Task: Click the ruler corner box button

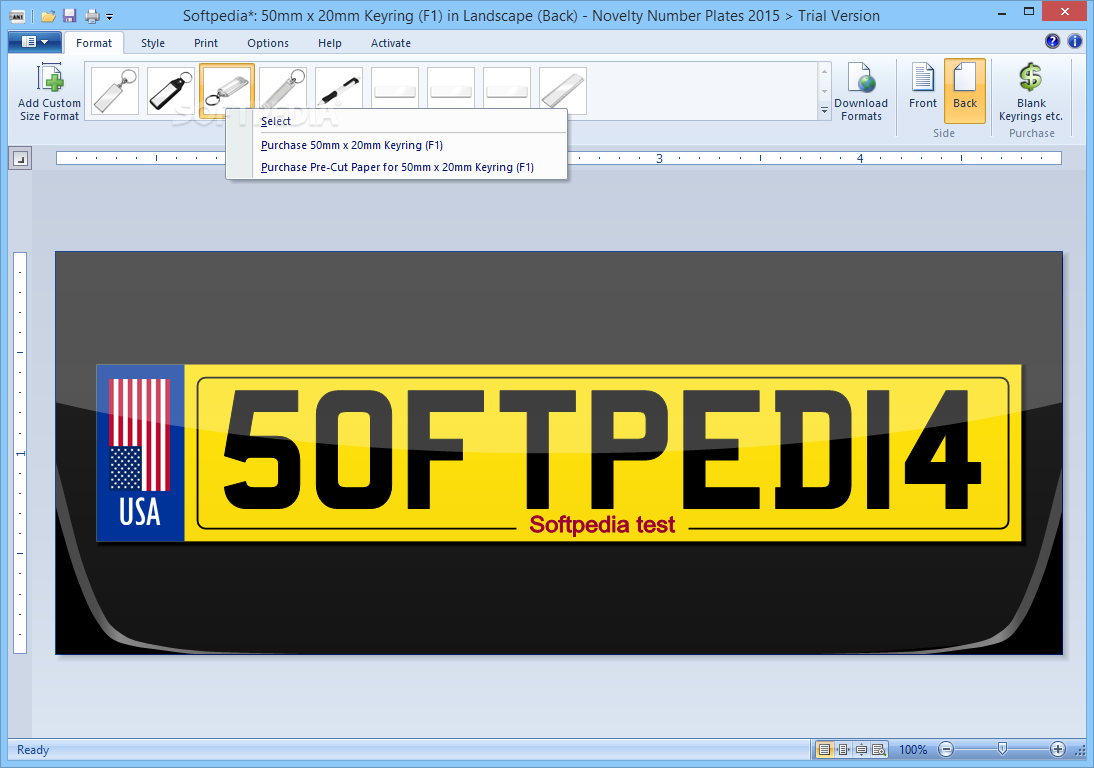Action: point(20,160)
